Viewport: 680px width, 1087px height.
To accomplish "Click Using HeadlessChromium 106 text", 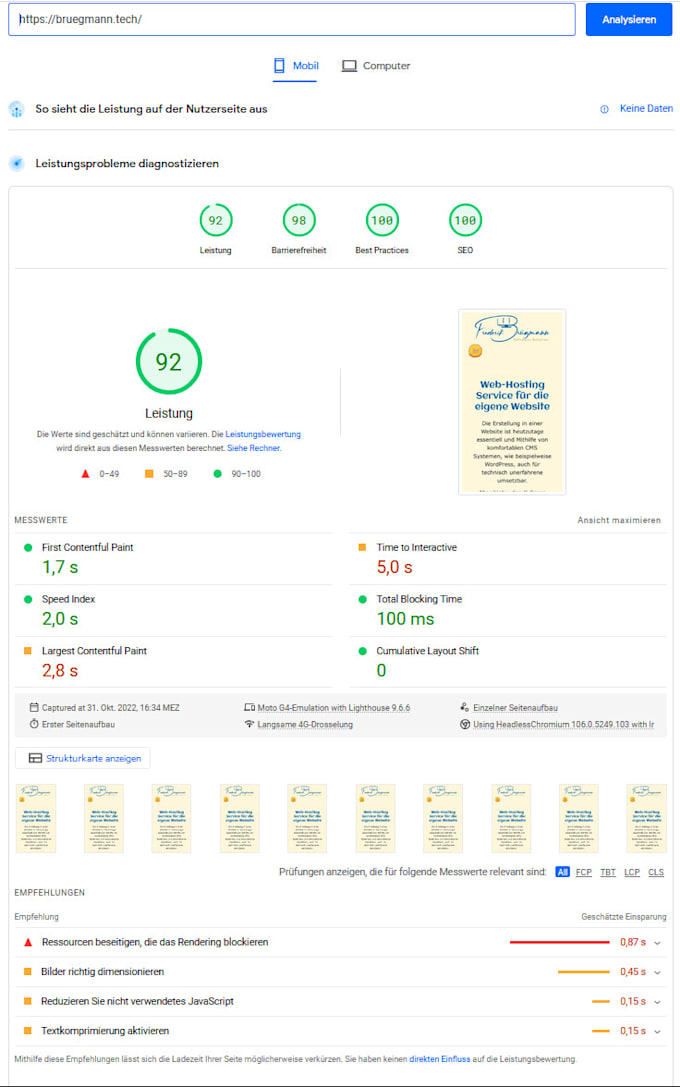I will 564,724.
